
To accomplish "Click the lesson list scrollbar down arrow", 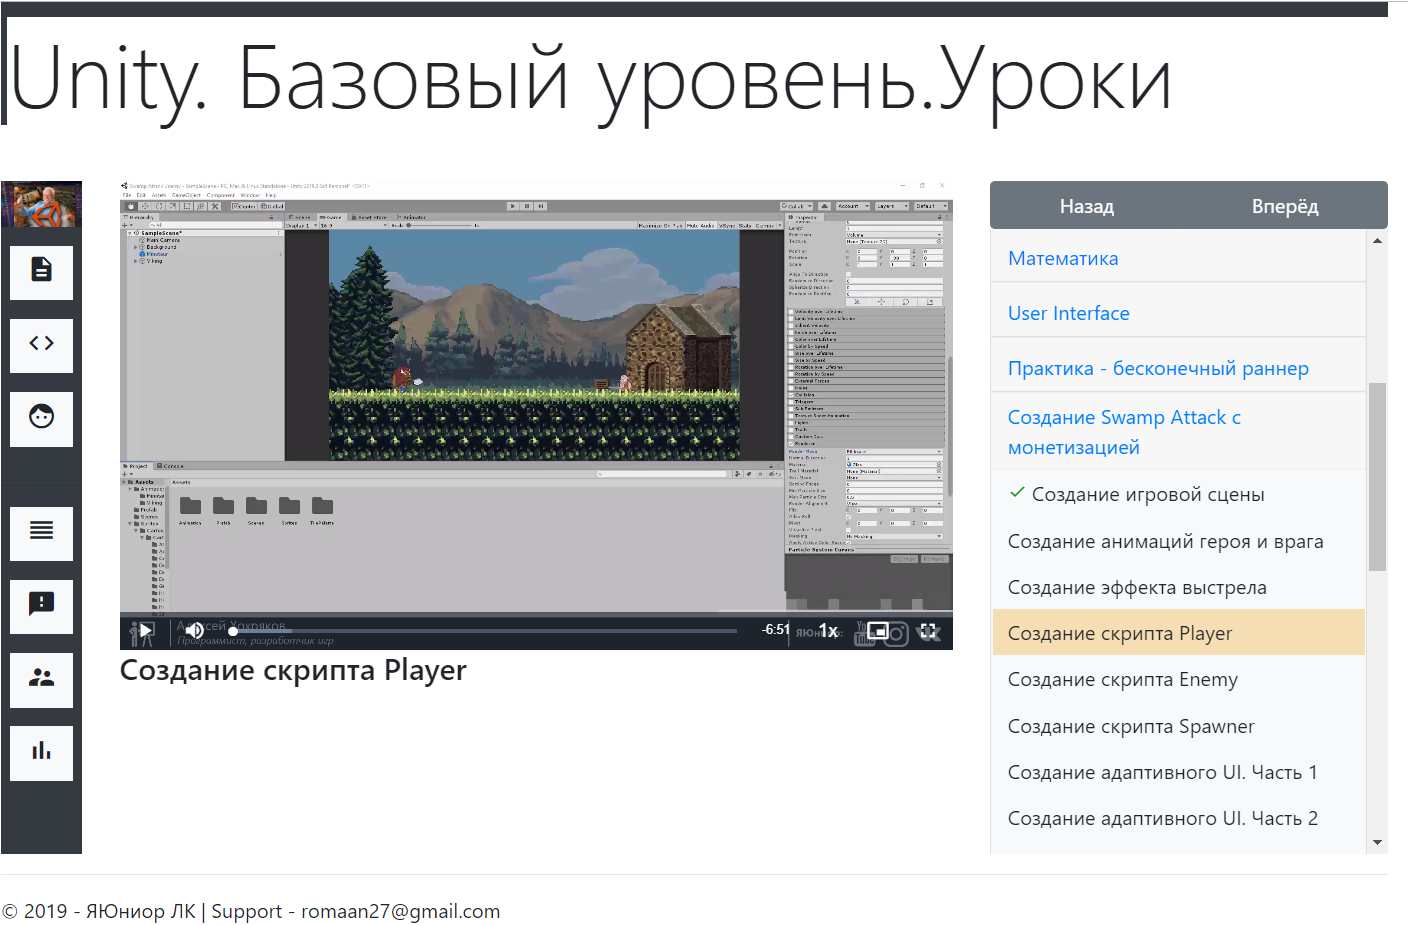I will pos(1378,843).
